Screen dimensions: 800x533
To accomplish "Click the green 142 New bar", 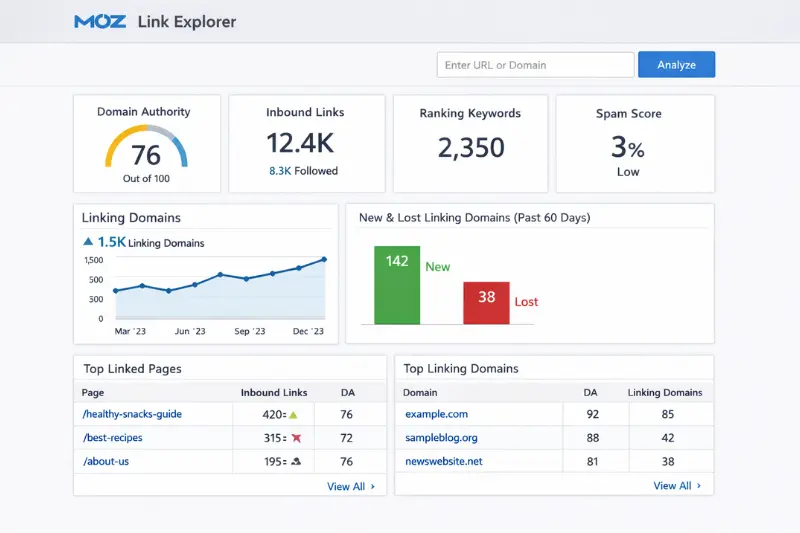I will pos(397,285).
